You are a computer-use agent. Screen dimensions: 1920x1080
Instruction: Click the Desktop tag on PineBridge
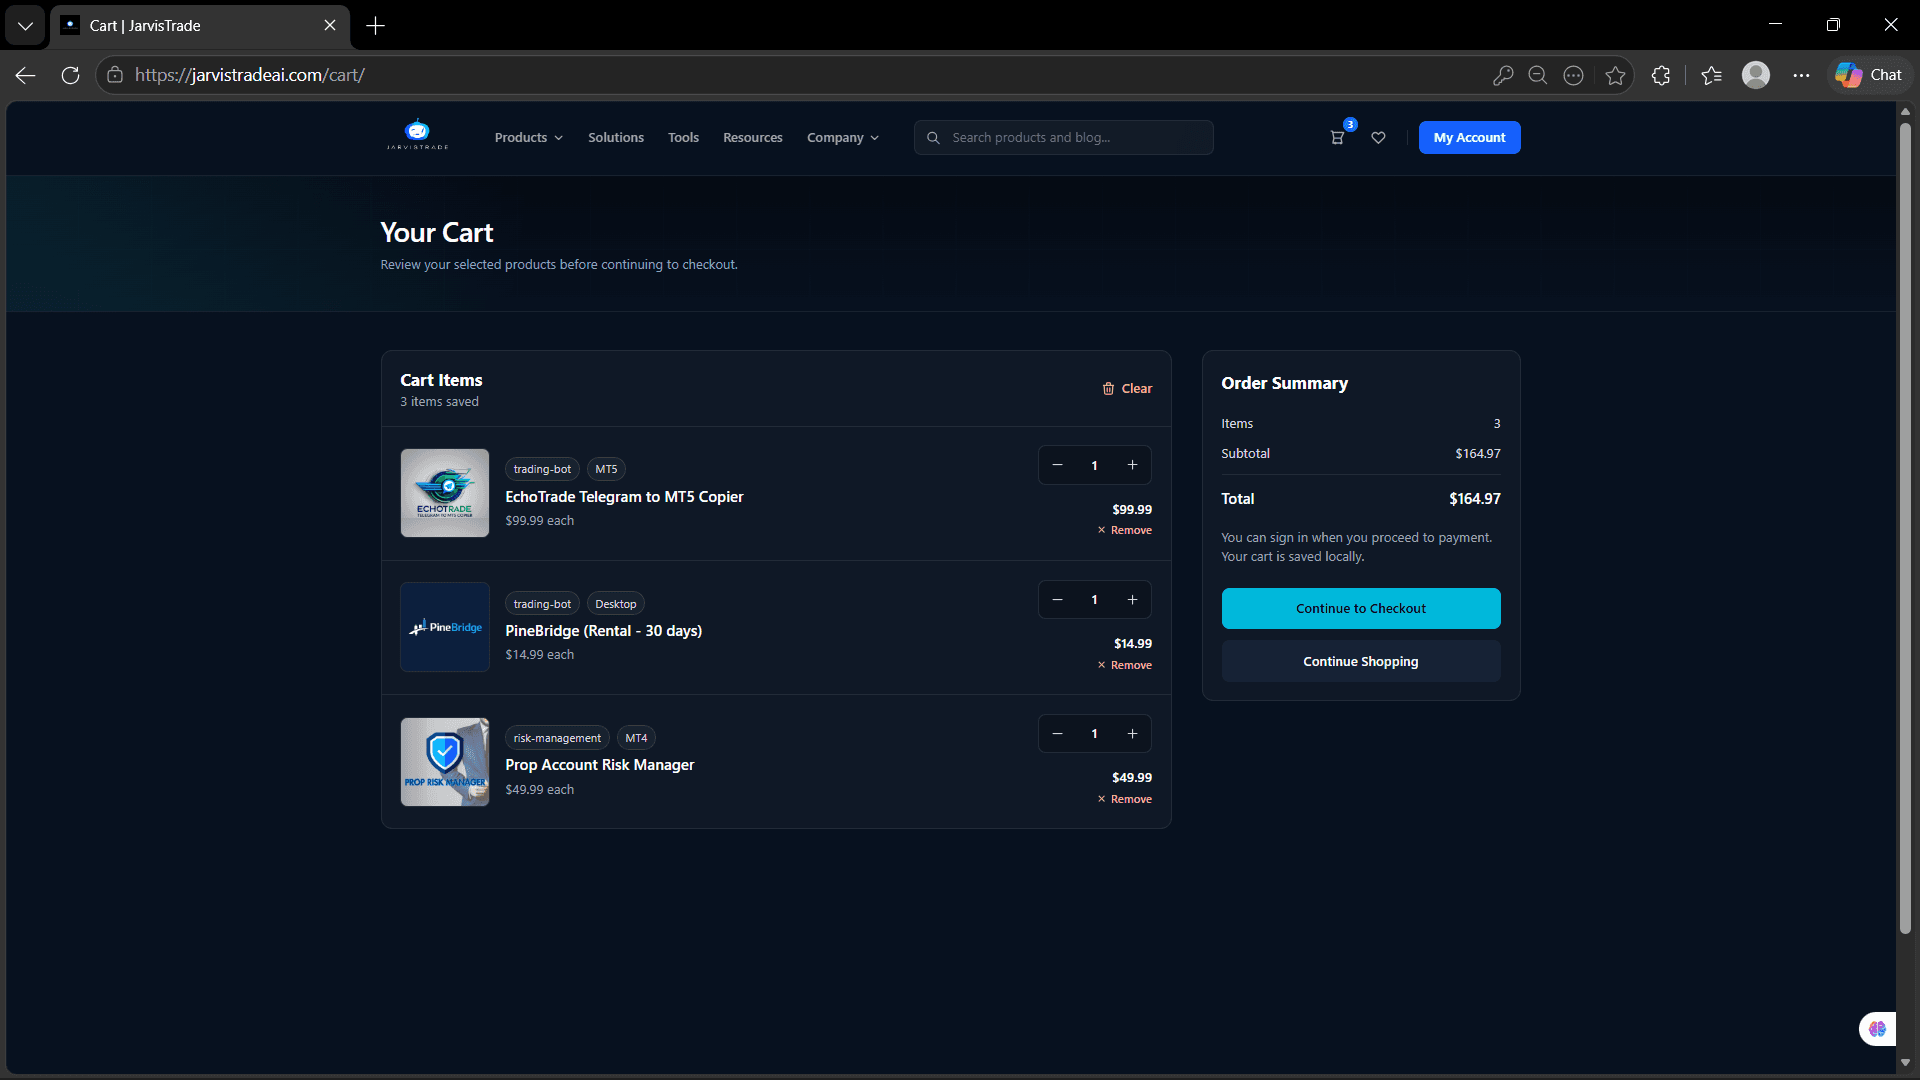(616, 604)
